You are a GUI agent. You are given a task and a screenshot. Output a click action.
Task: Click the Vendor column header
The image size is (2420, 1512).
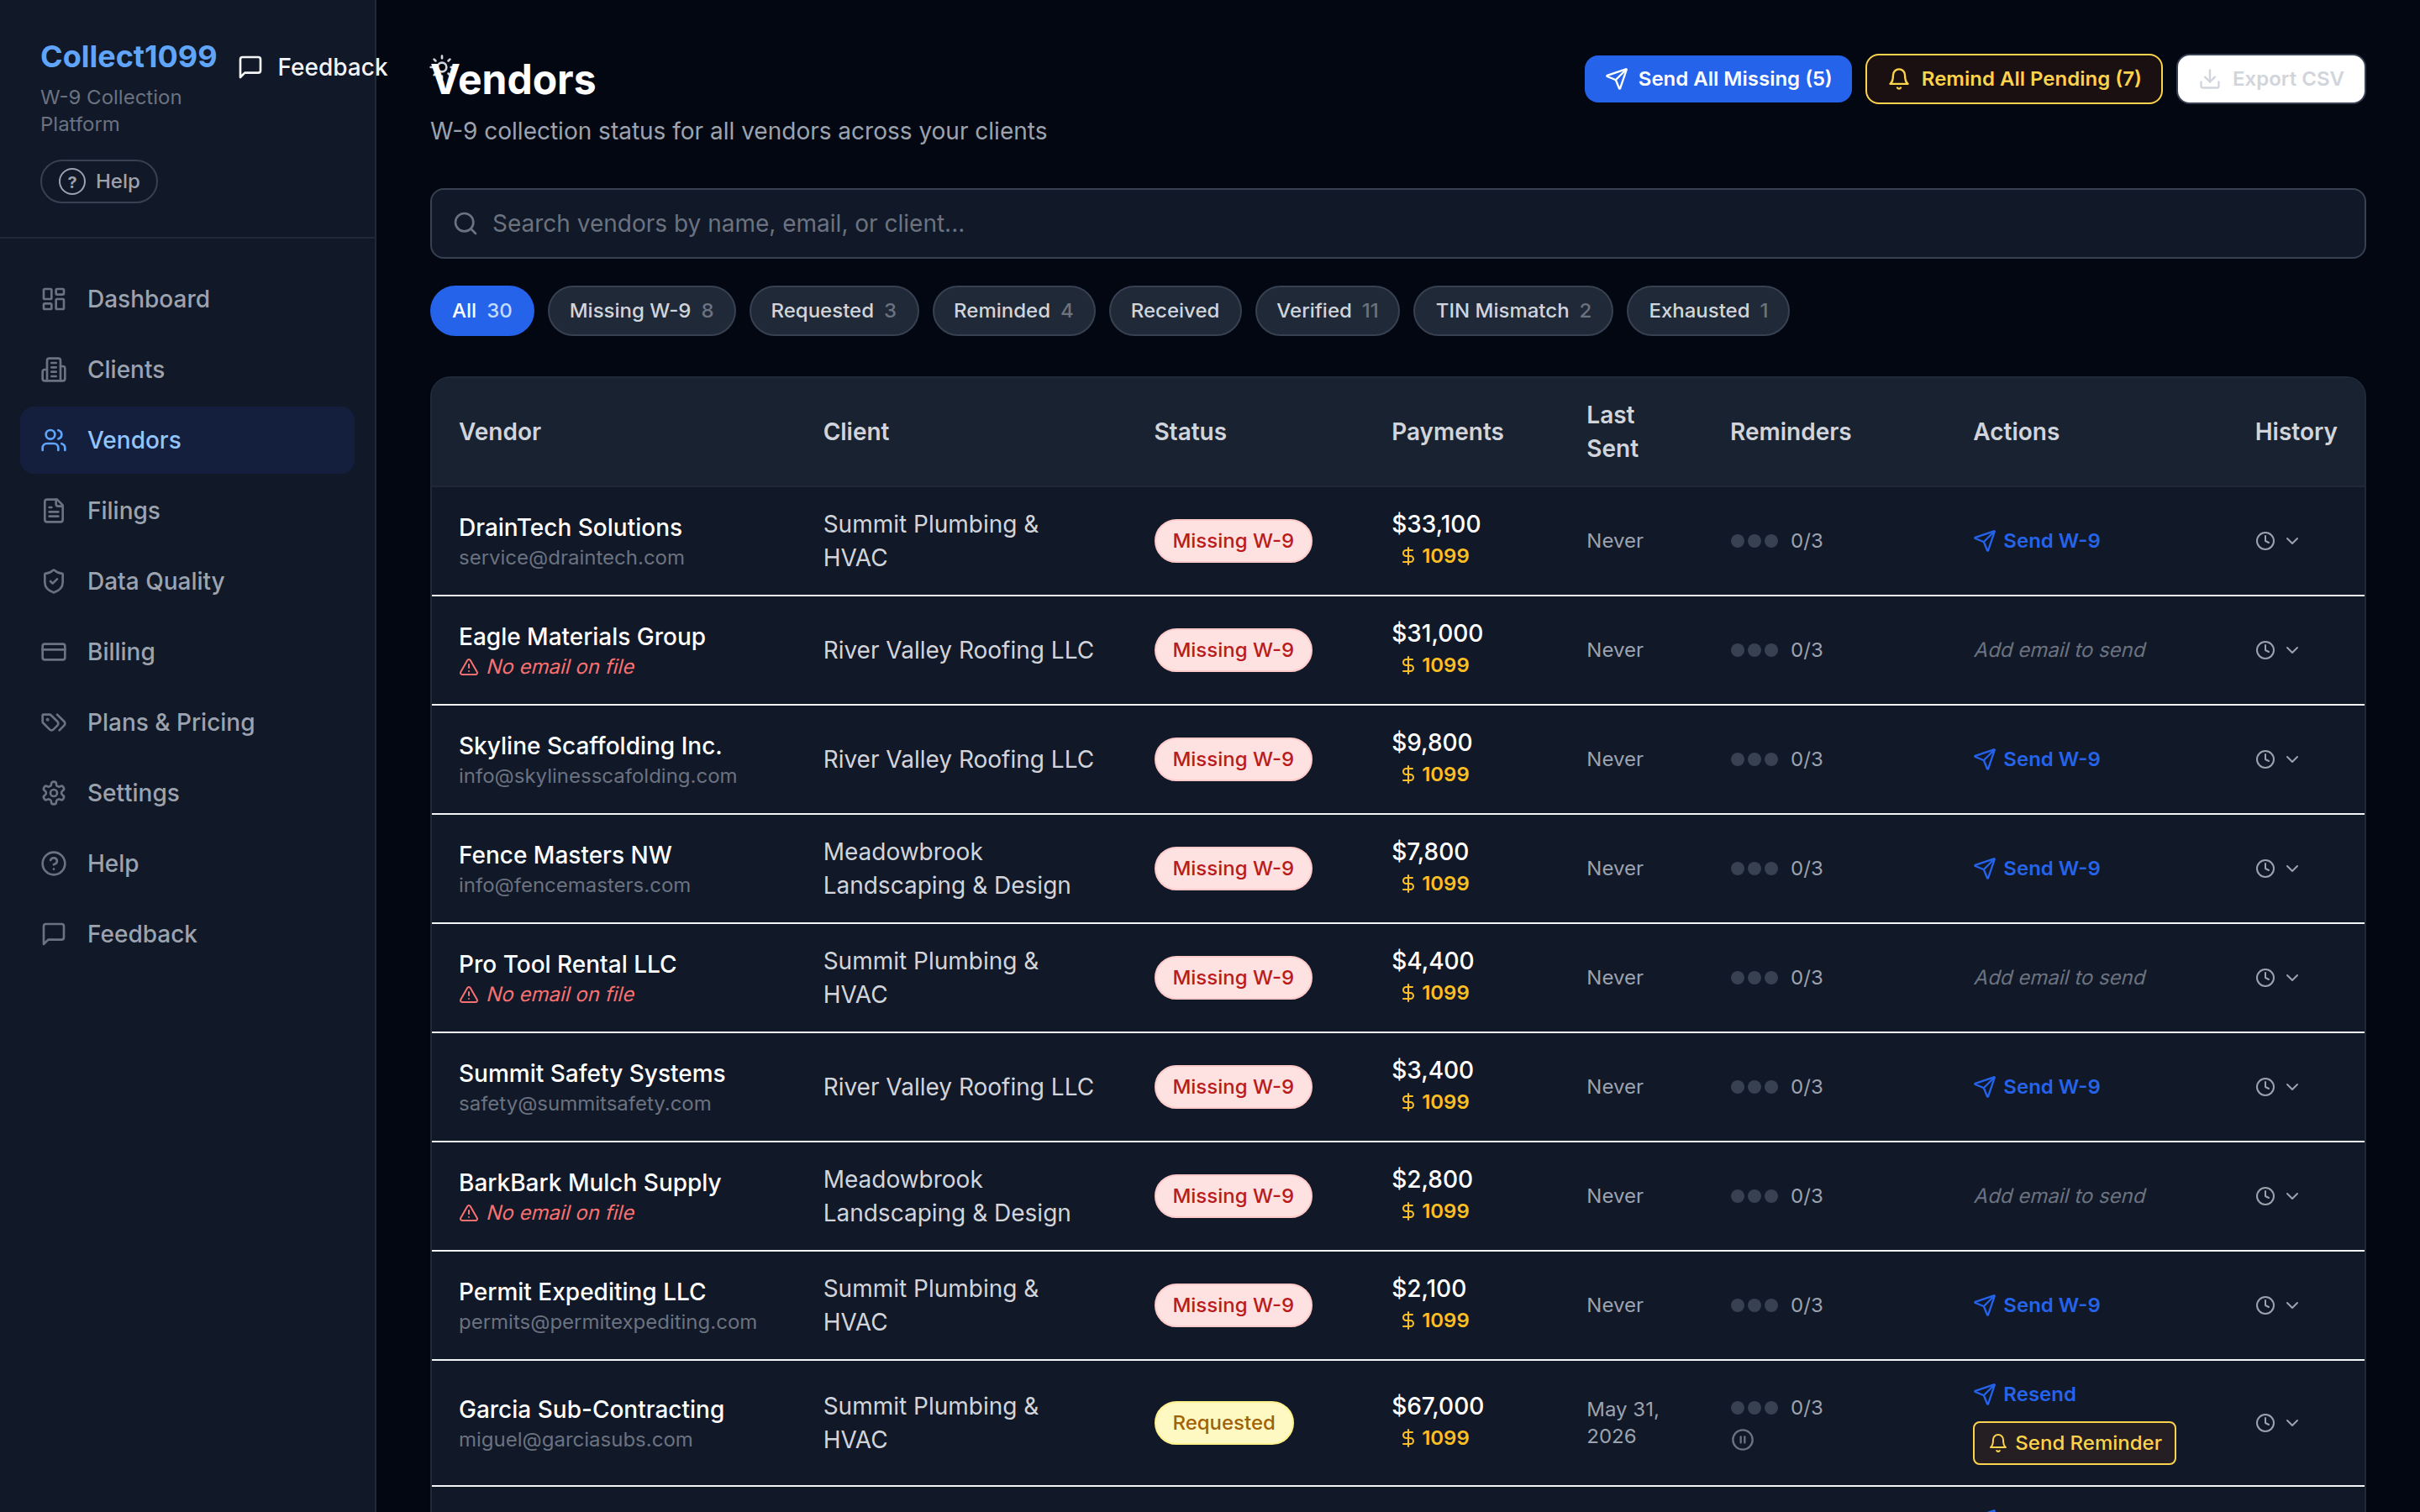(x=500, y=432)
